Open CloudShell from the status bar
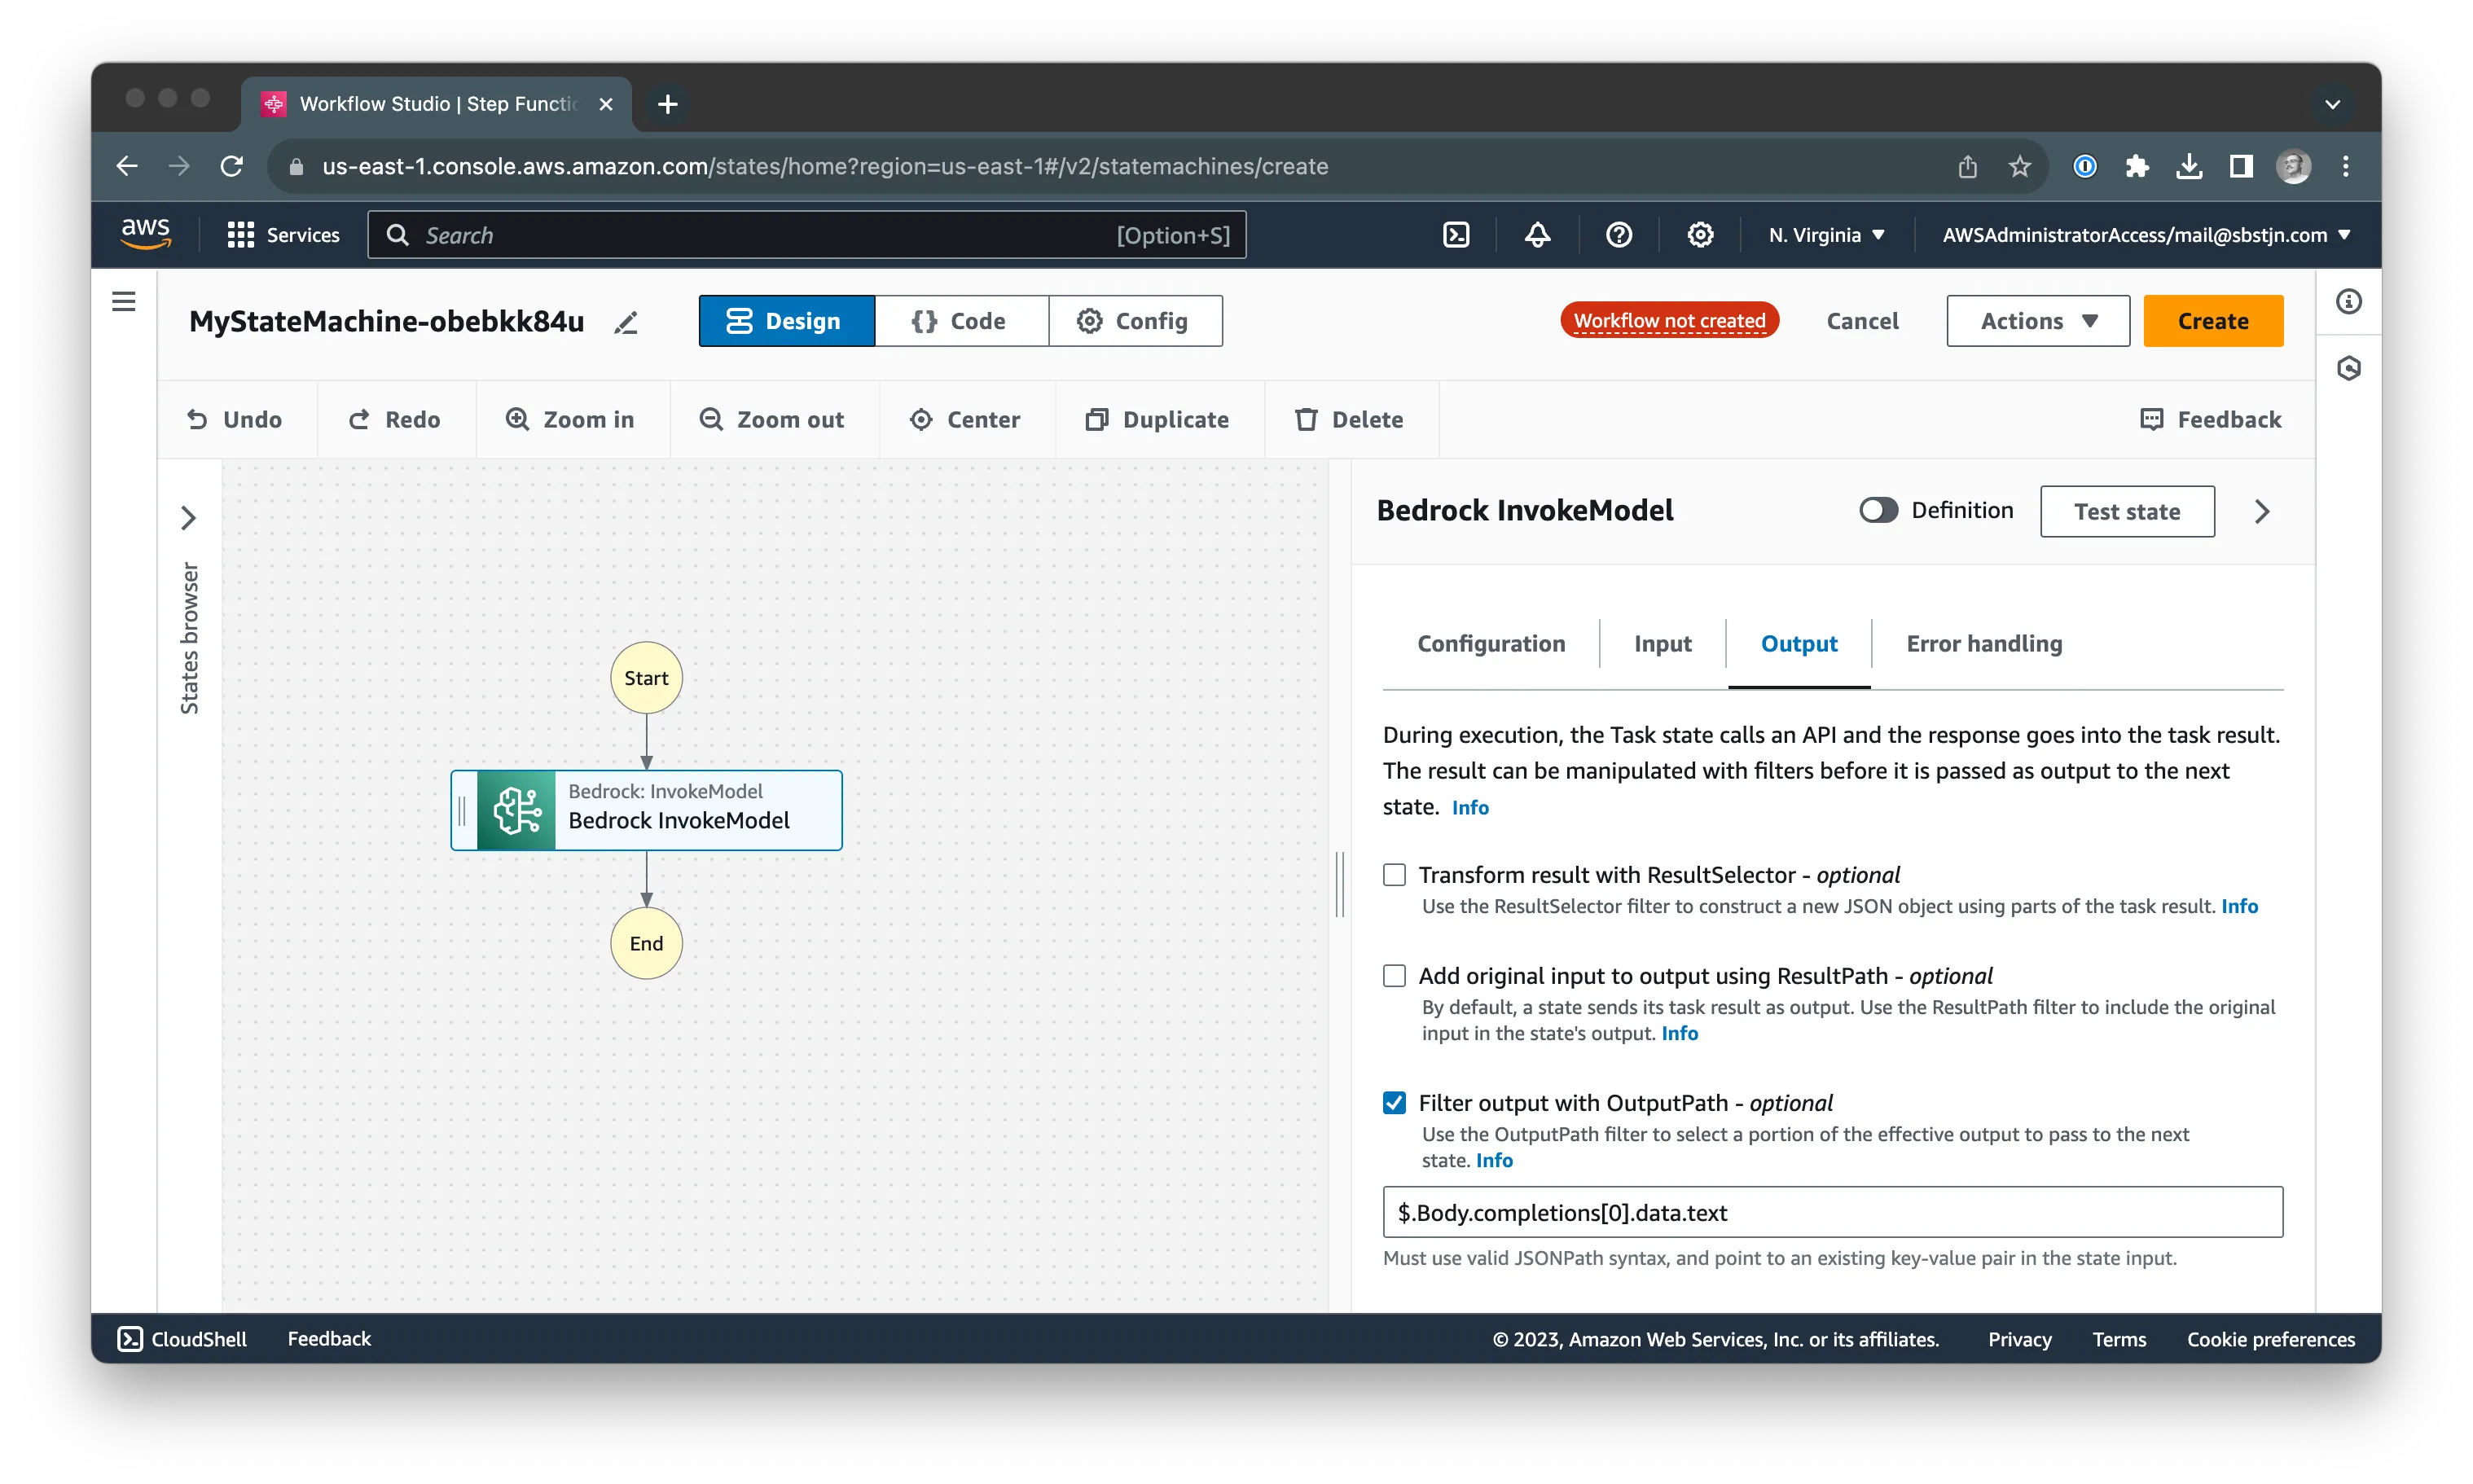The height and width of the screenshot is (1484, 2473). (182, 1339)
